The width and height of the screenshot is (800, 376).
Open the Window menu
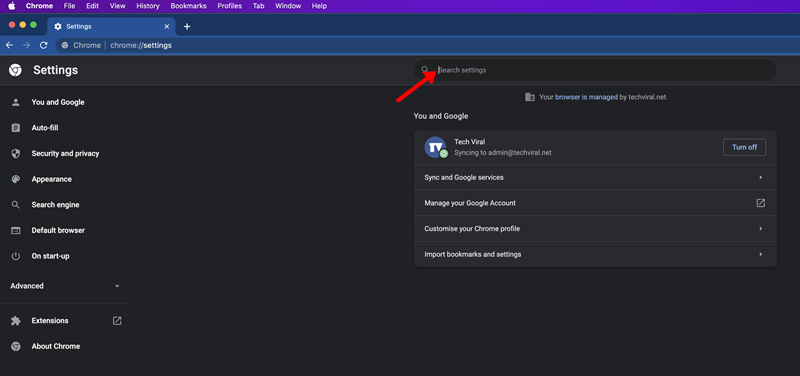coord(288,6)
